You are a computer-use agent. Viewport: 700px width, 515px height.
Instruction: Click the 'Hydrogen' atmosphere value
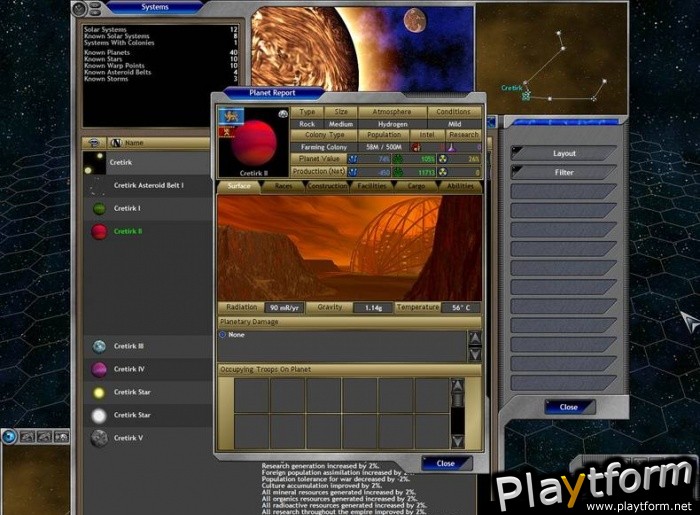pyautogui.click(x=392, y=124)
